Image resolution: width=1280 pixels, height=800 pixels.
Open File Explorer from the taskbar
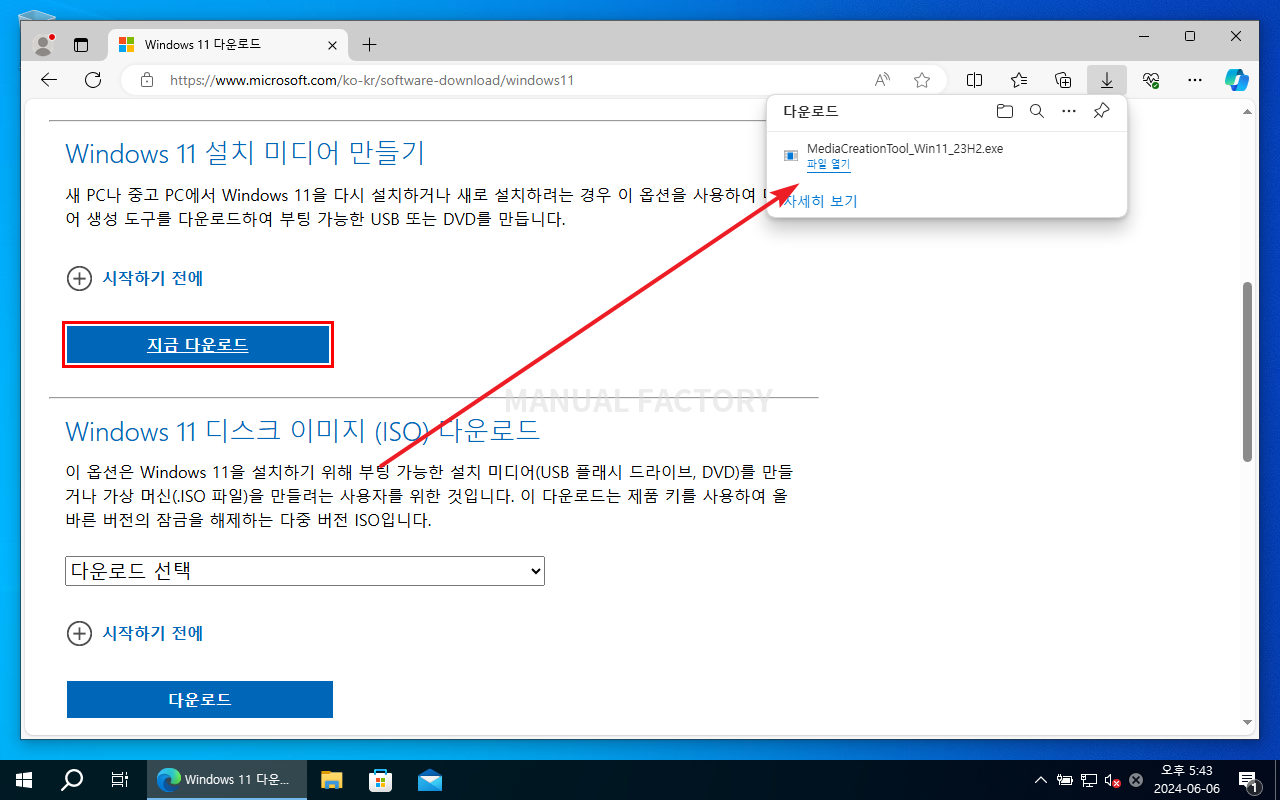coord(331,780)
